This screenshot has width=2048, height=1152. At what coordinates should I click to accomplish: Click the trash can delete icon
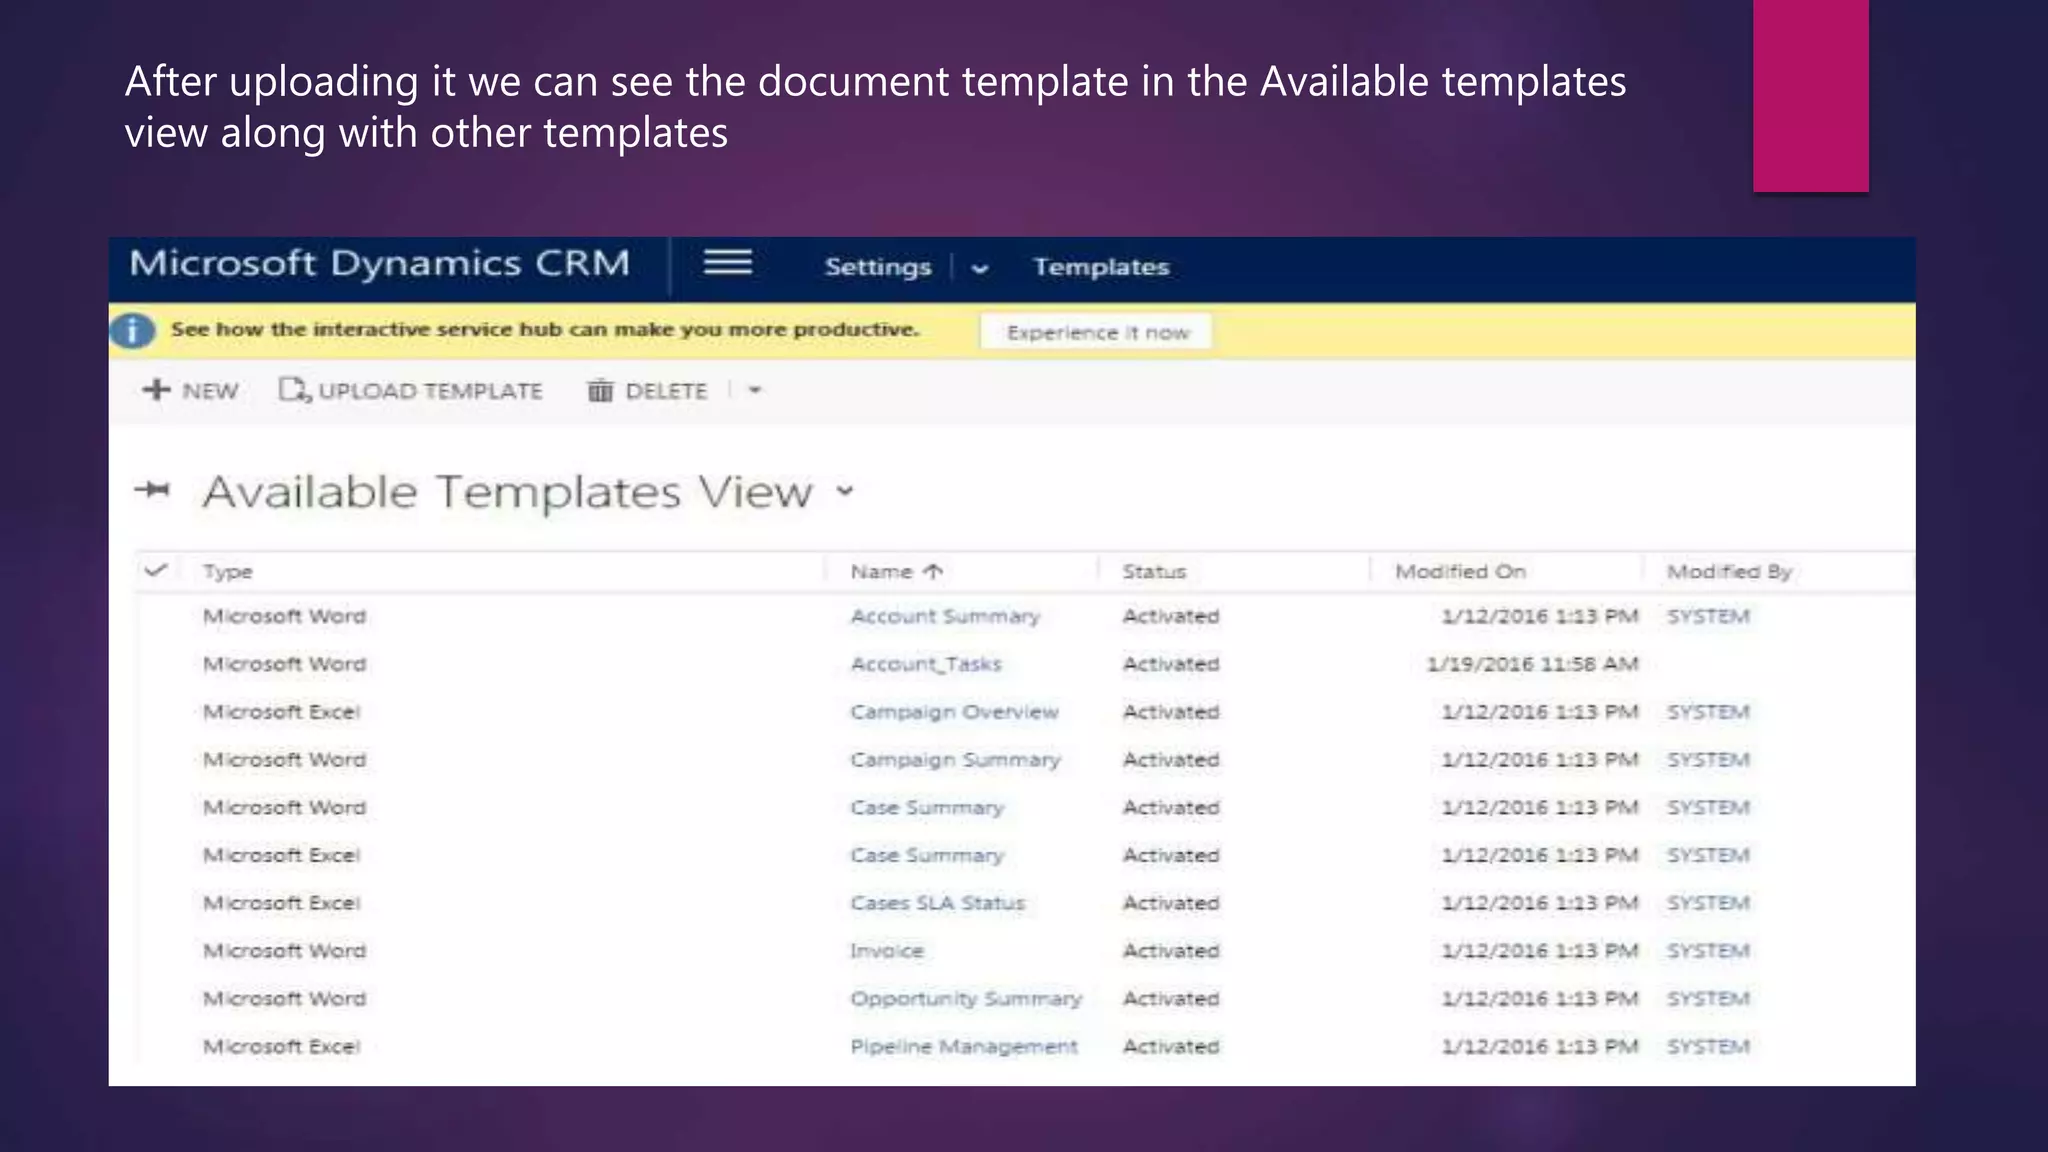point(600,390)
